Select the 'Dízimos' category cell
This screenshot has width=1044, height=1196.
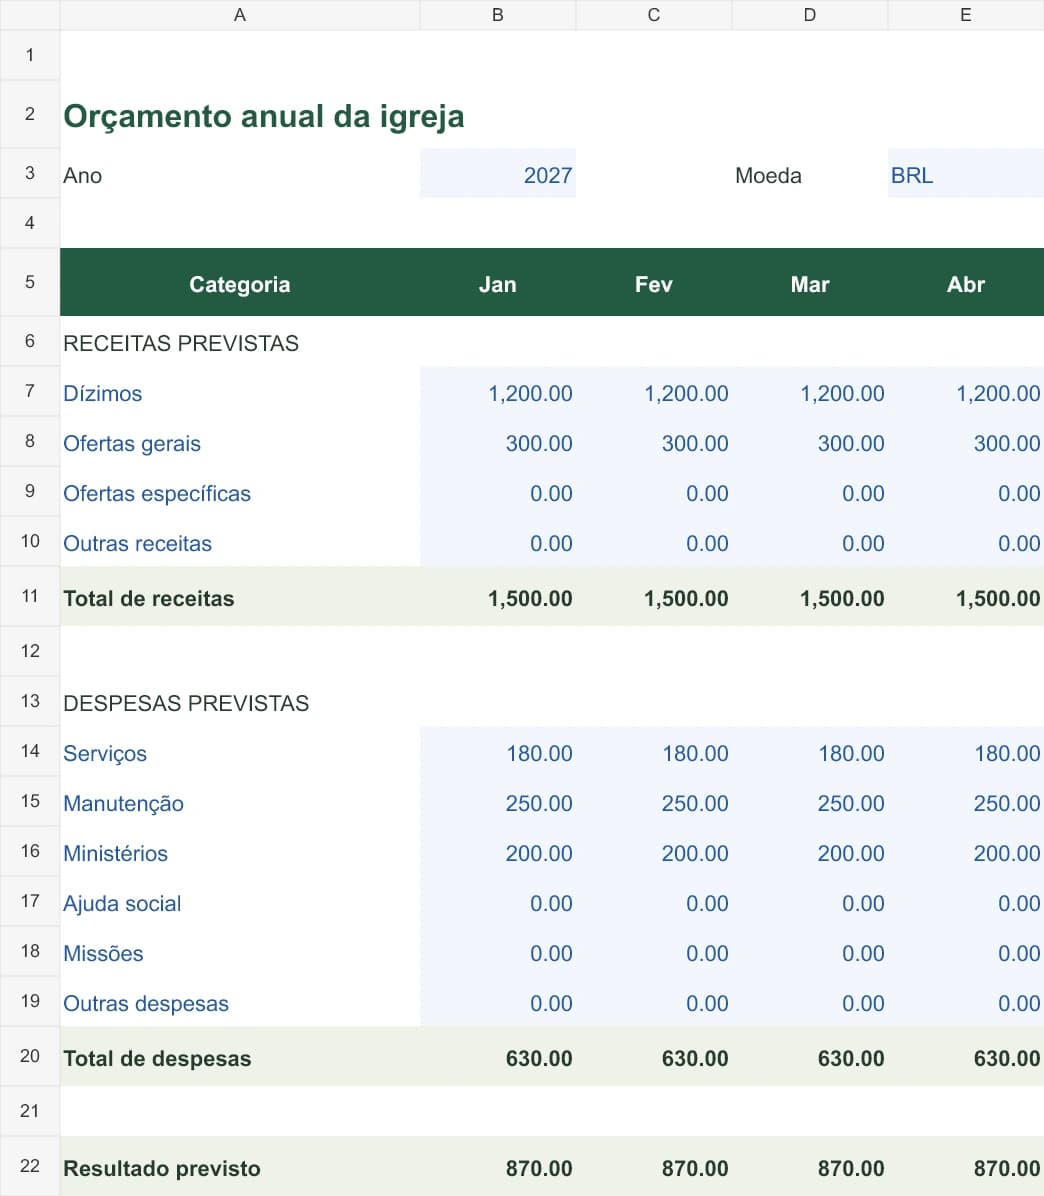(x=239, y=392)
